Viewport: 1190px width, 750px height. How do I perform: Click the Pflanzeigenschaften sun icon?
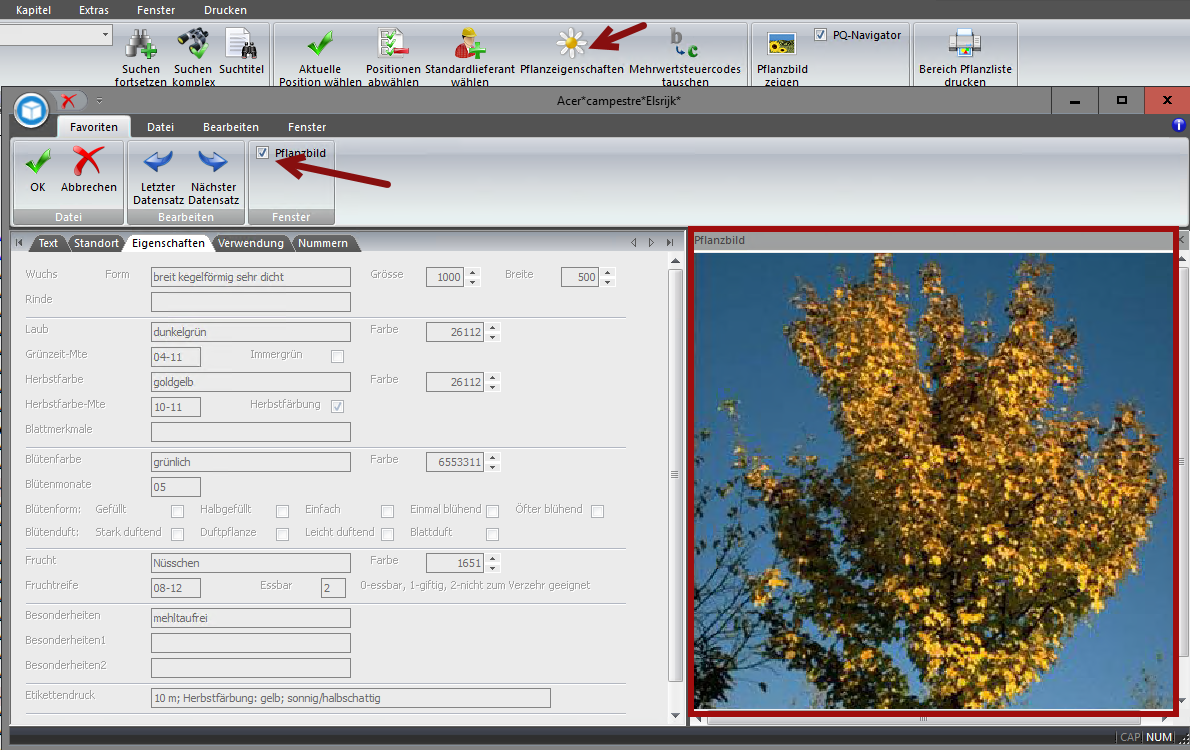(x=571, y=43)
